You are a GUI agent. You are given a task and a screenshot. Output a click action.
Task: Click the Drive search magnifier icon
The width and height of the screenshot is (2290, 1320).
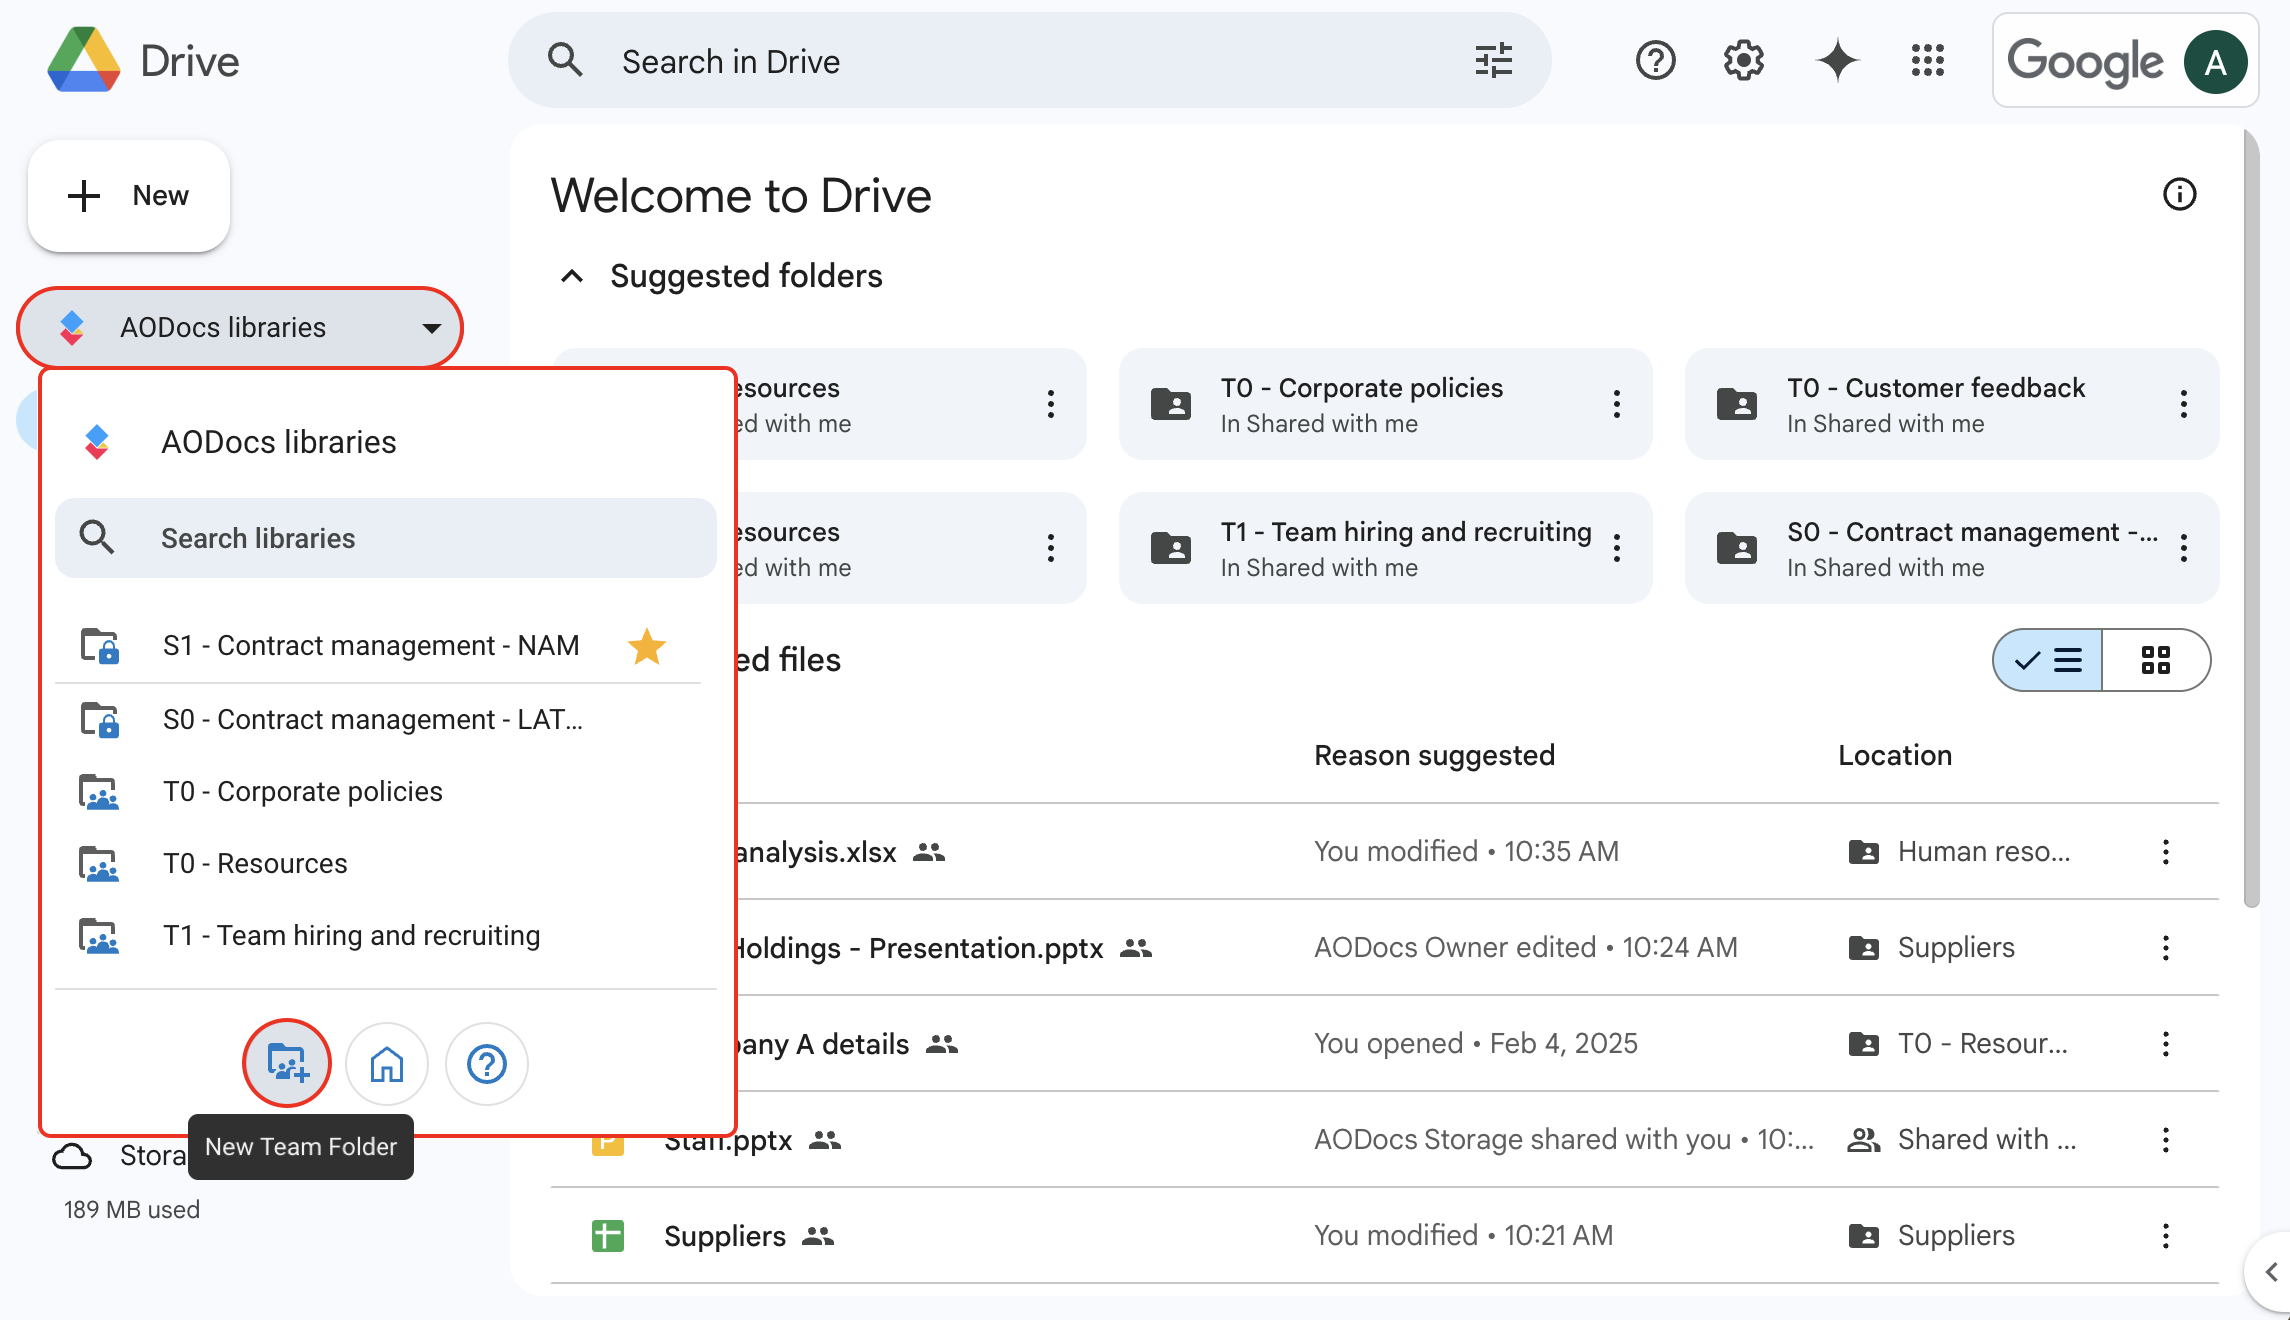565,60
